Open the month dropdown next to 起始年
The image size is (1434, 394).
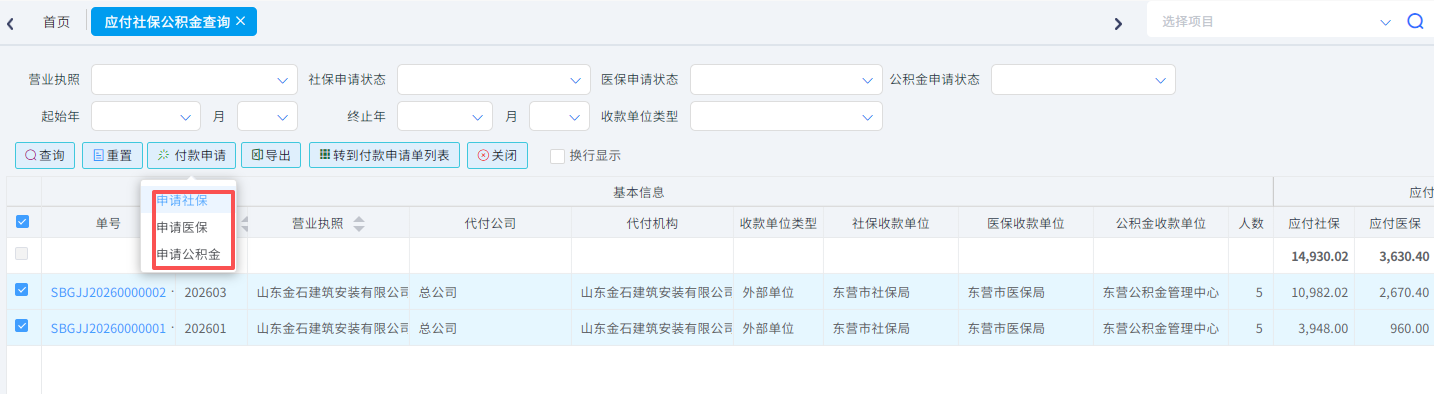267,116
